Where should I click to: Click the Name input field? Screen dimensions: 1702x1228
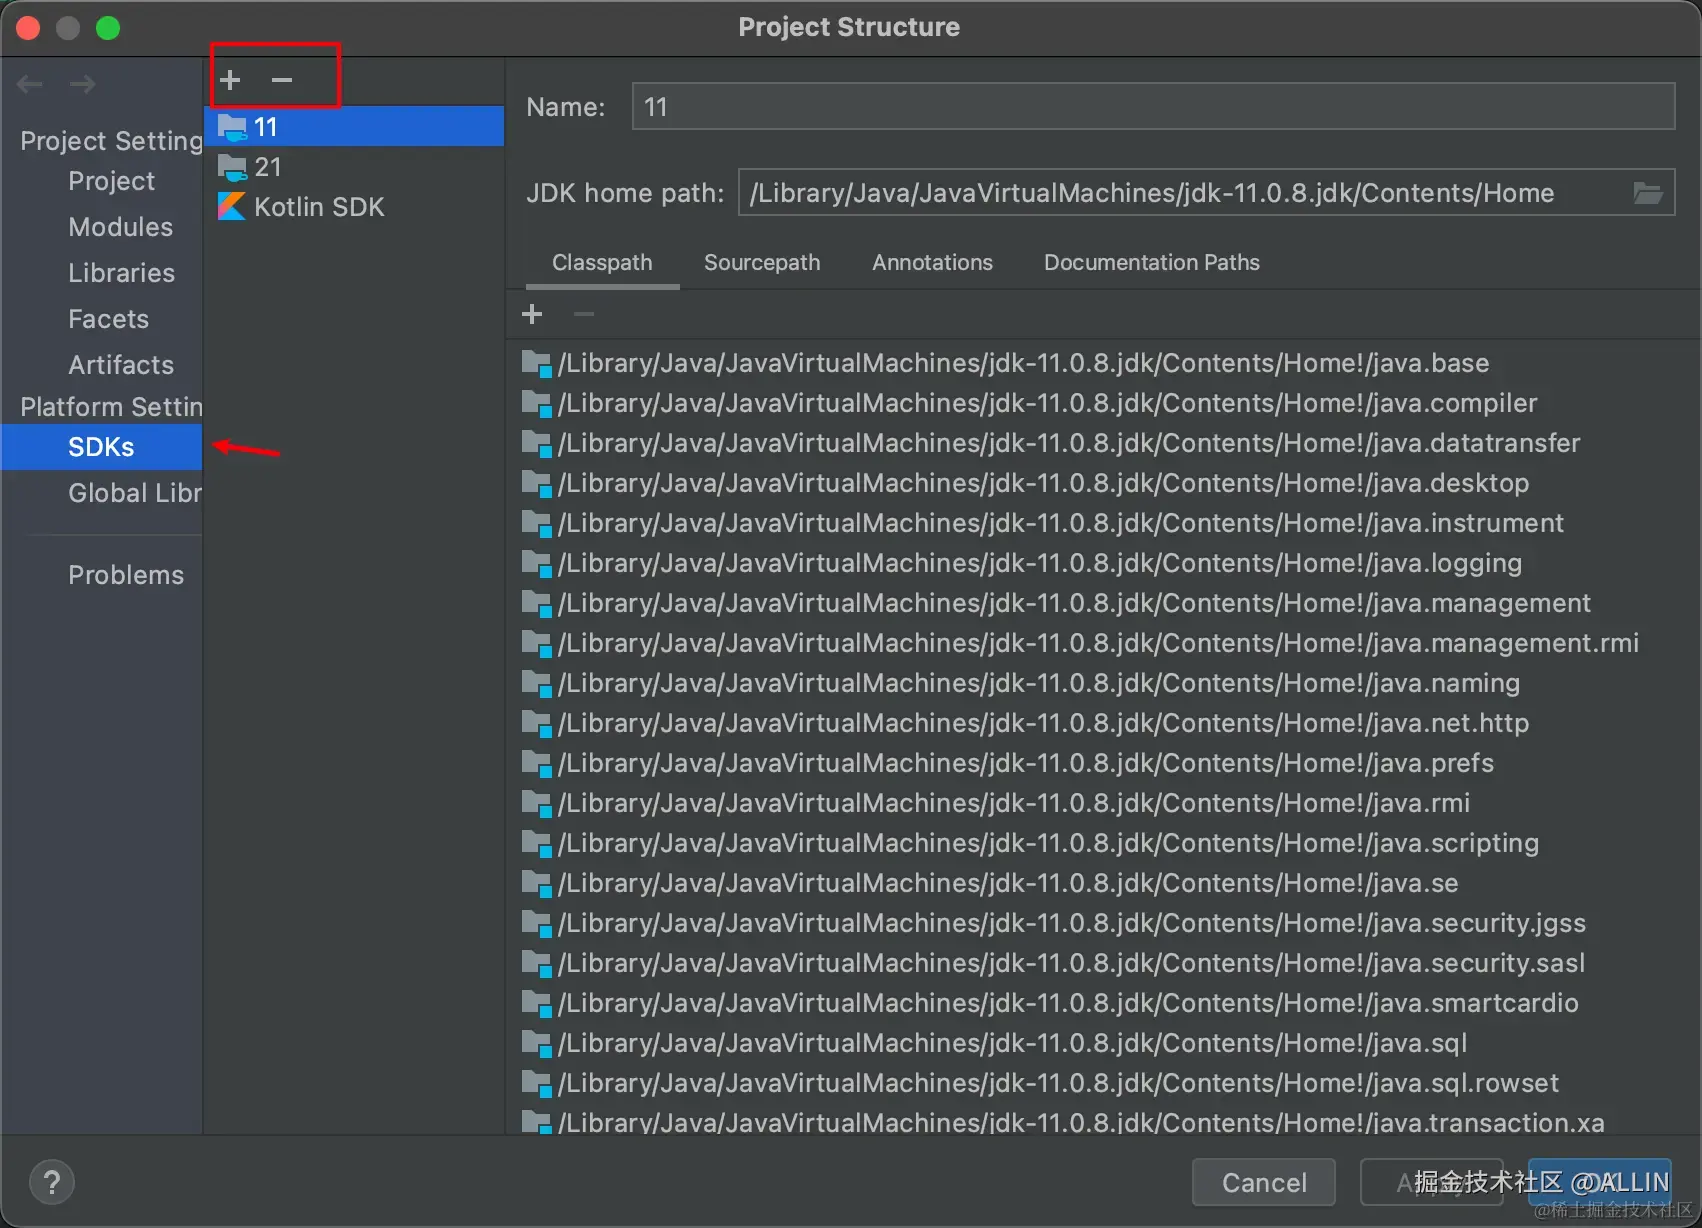[1153, 106]
